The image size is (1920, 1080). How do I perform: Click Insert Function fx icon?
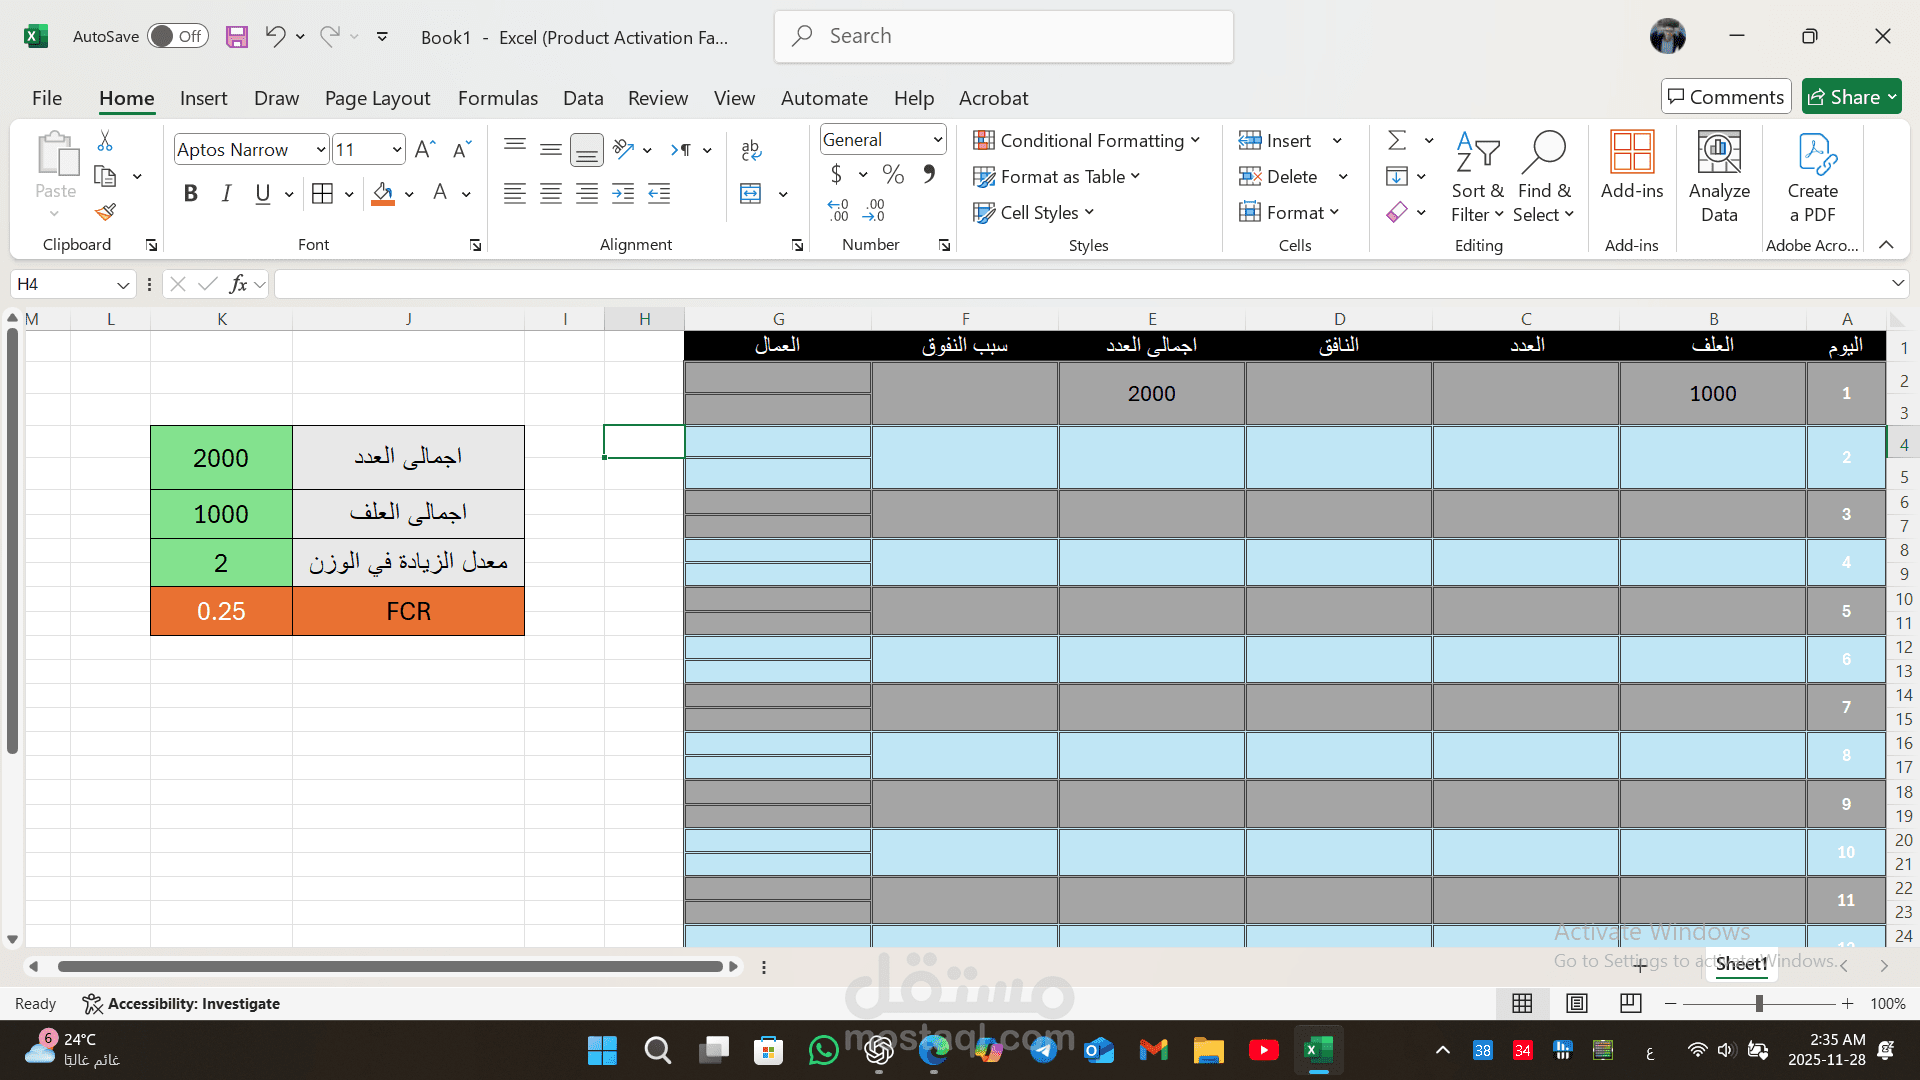[238, 284]
